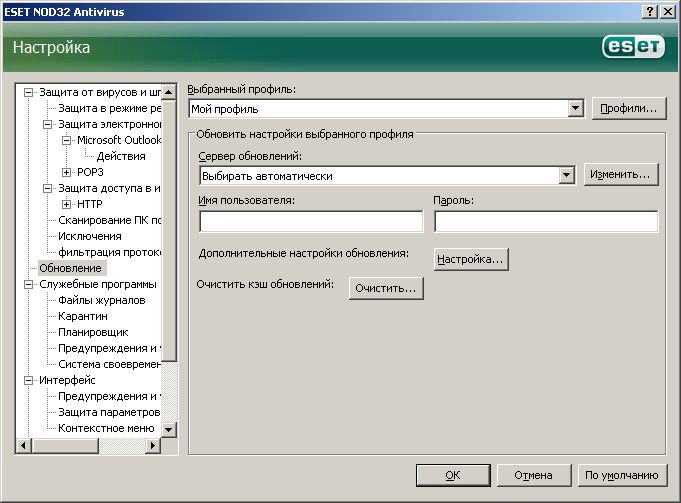
Task: Collapse the Защита электронной почты node
Action: [47, 124]
